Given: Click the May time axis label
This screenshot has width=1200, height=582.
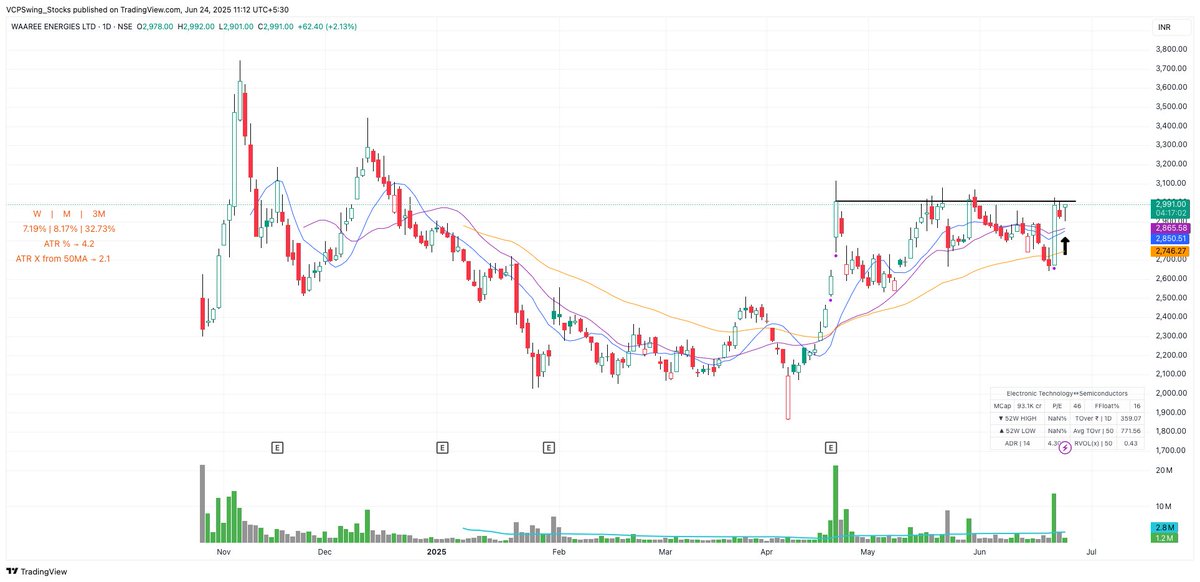Looking at the screenshot, I should (x=868, y=552).
